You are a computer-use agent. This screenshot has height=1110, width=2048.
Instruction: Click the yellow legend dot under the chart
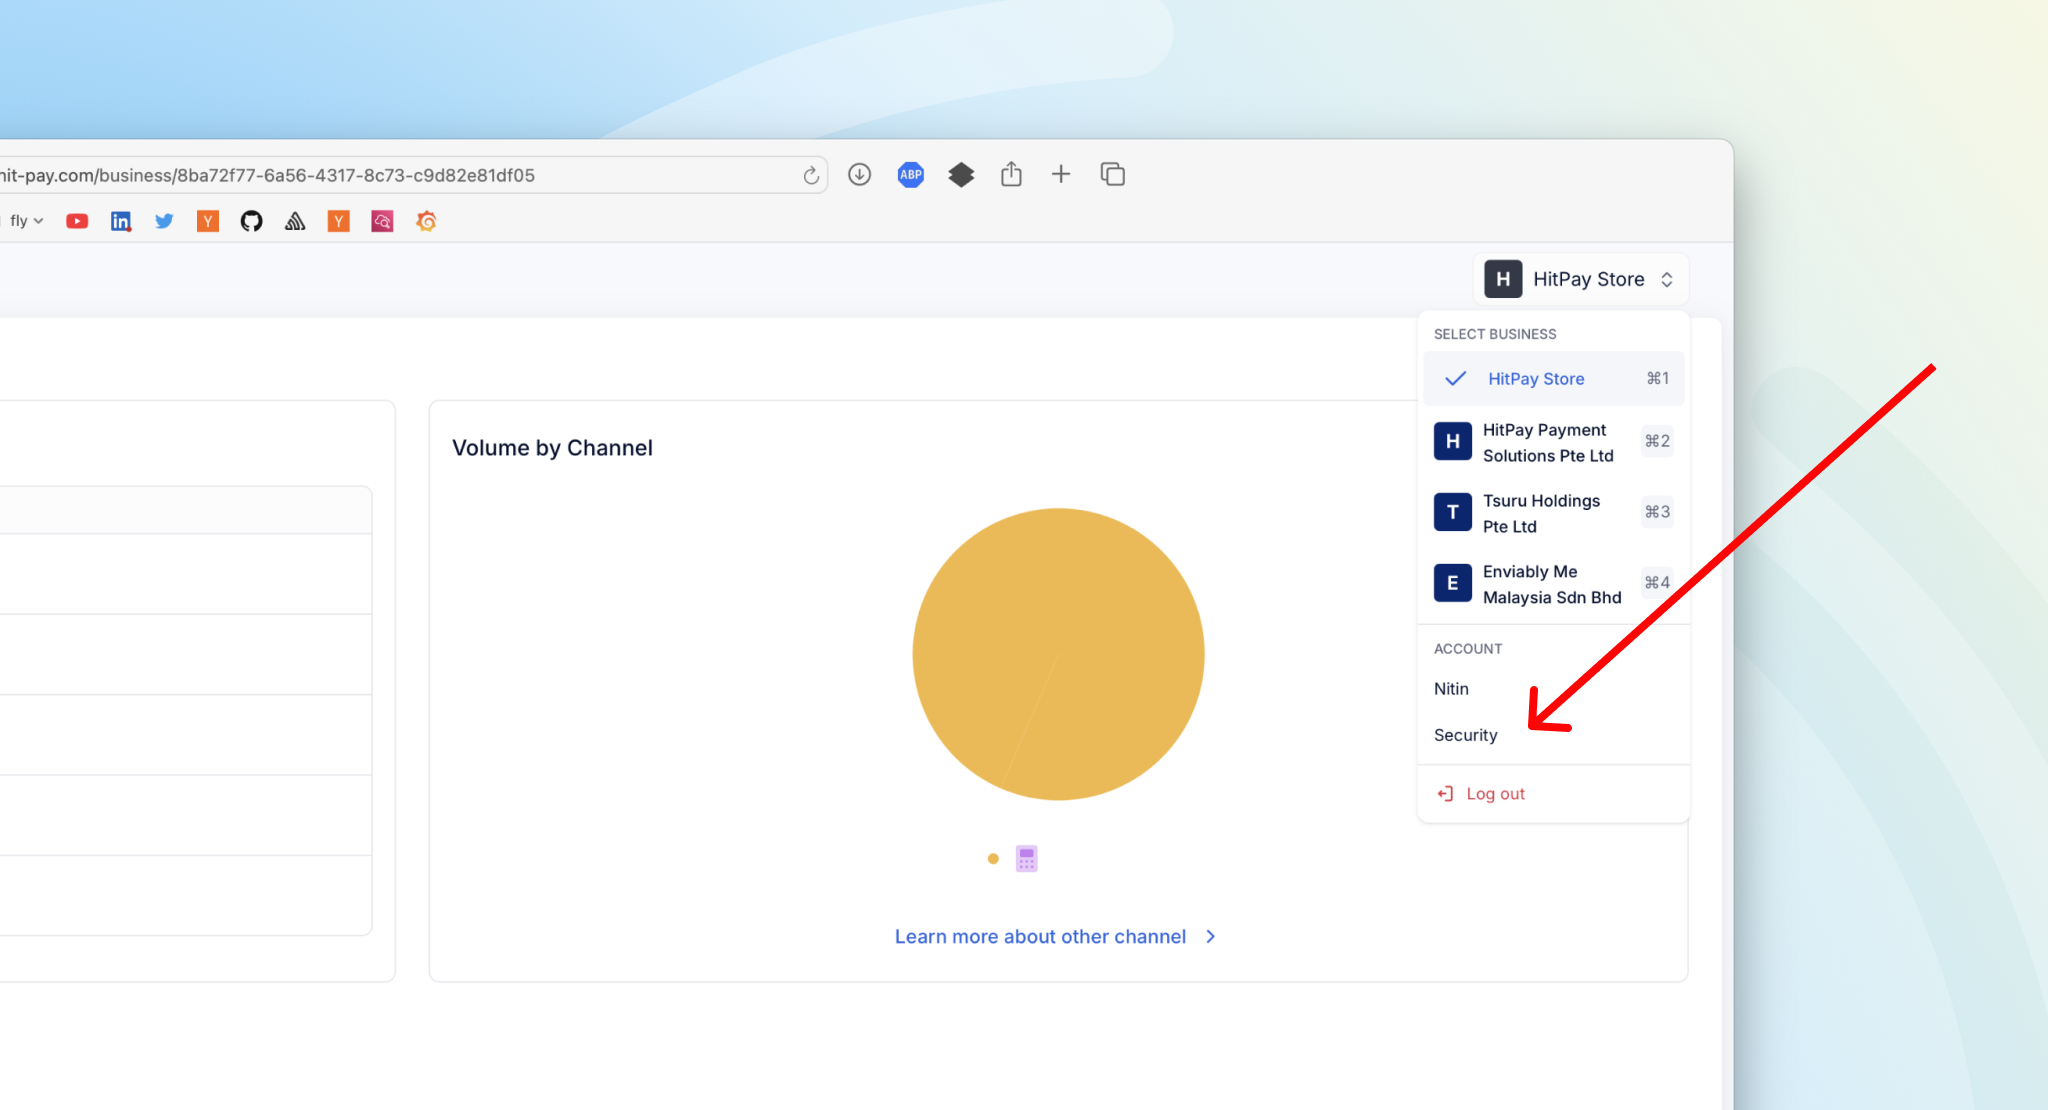tap(993, 859)
